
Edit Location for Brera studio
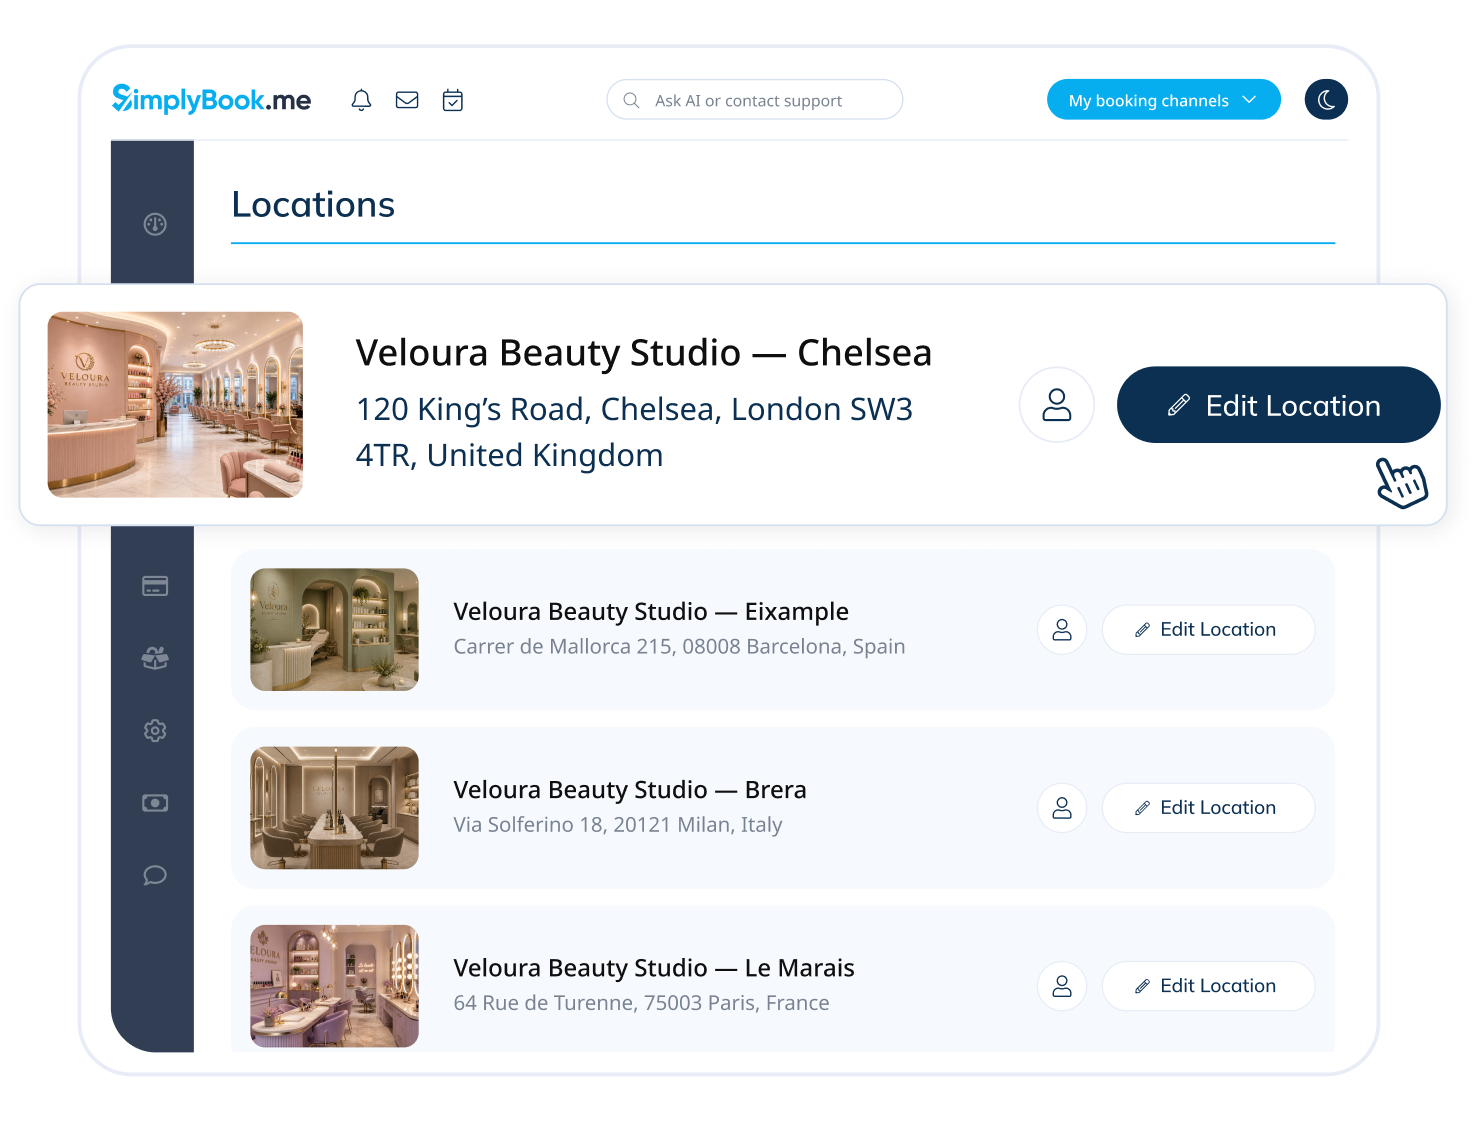(1208, 808)
